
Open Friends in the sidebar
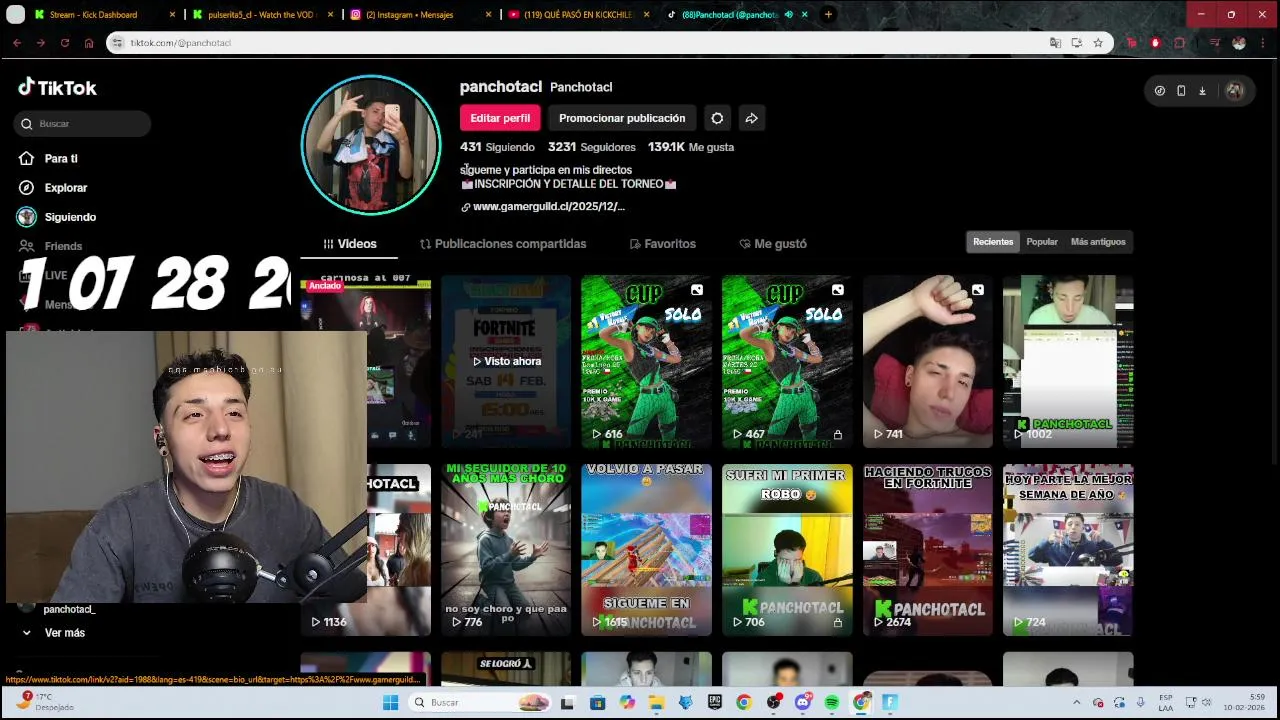[x=50, y=246]
